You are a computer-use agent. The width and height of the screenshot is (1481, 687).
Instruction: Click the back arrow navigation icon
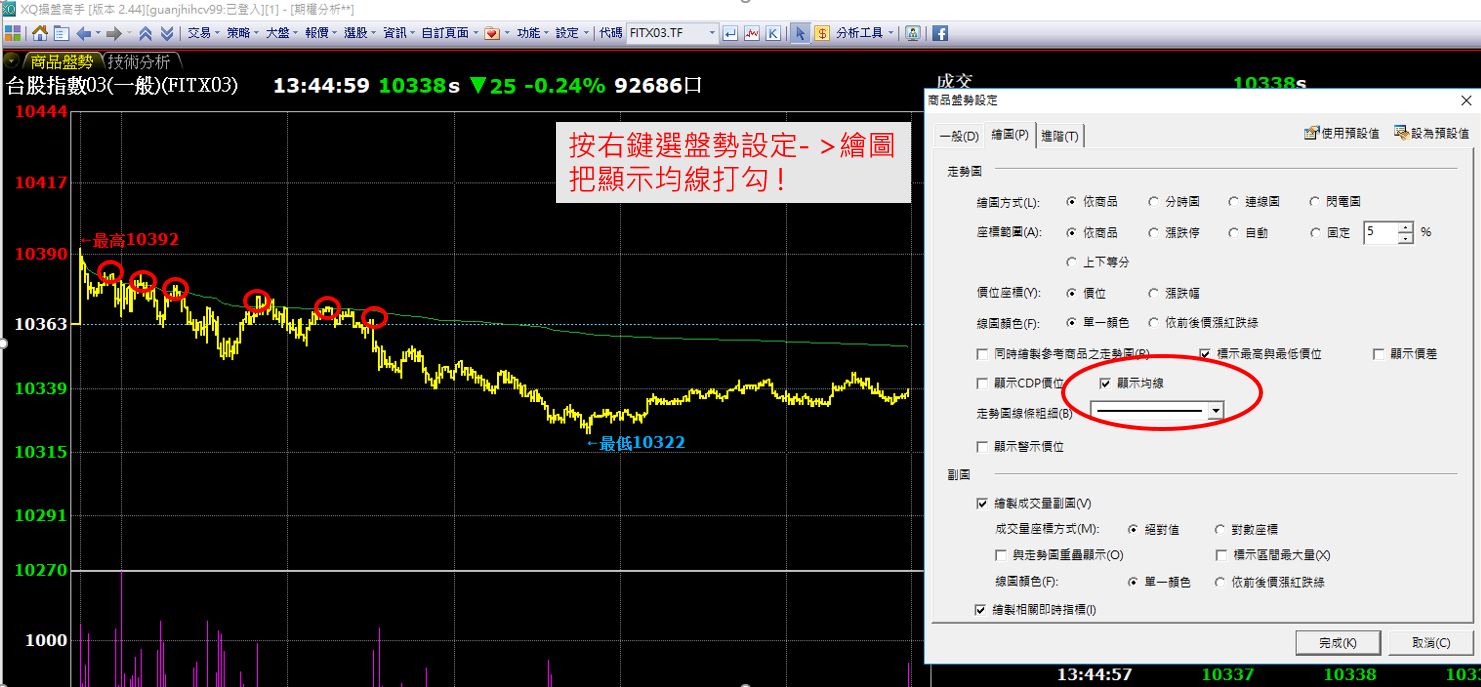(x=85, y=33)
